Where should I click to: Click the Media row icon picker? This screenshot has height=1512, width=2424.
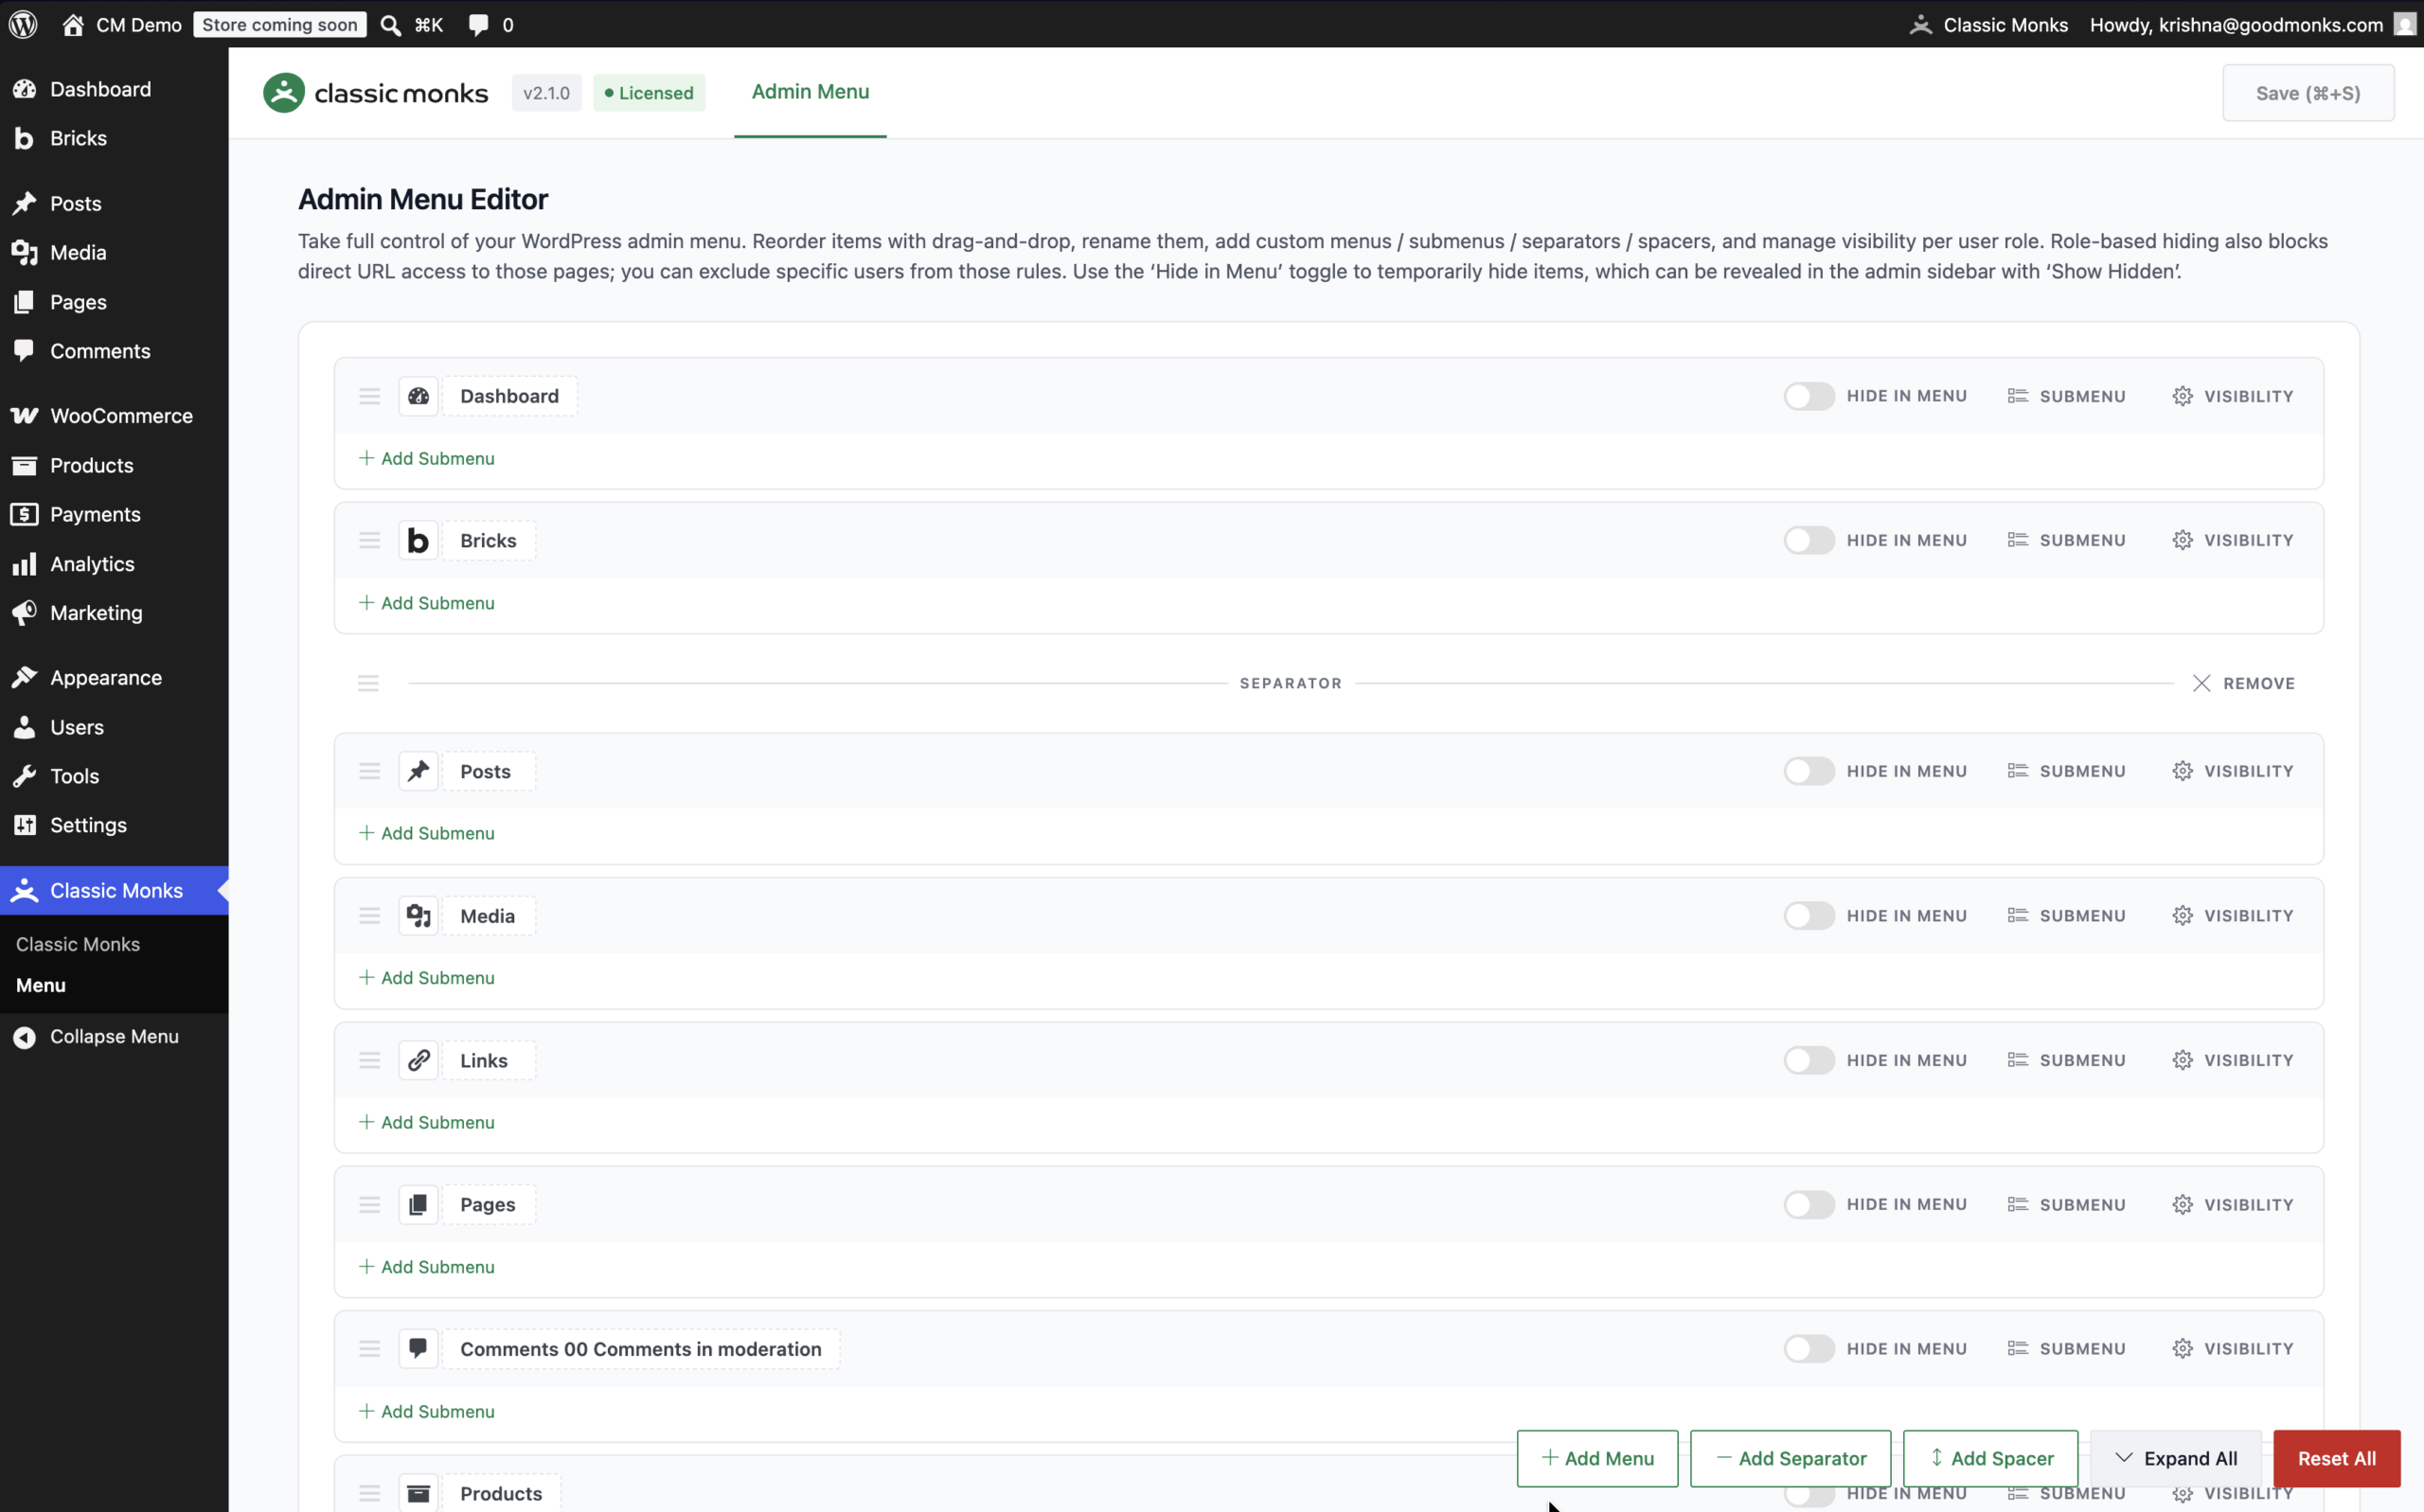[418, 915]
